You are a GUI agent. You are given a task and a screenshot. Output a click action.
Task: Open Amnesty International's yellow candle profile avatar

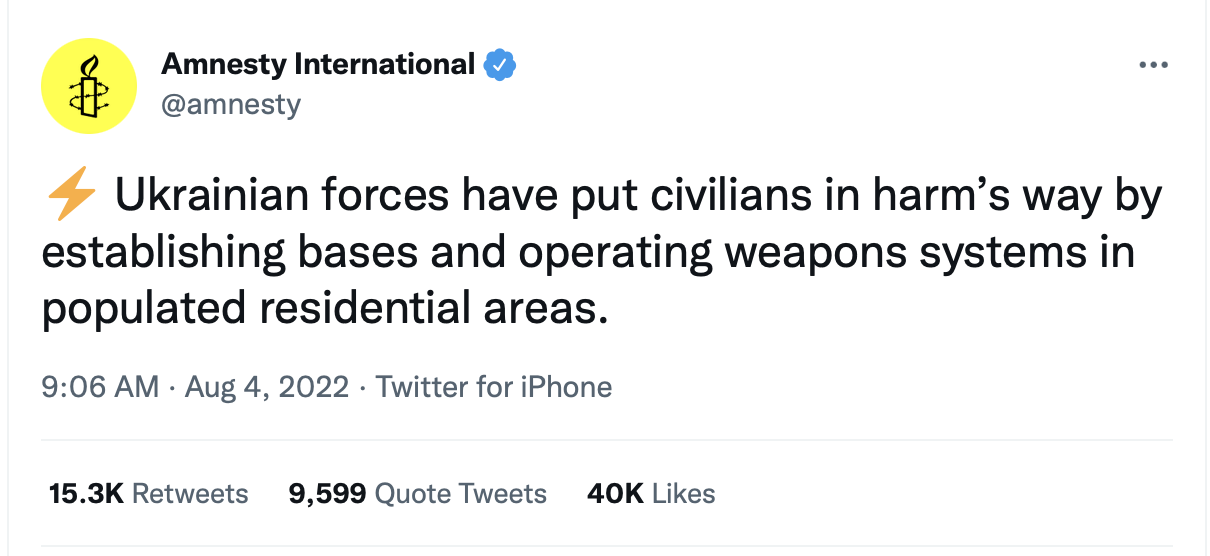pyautogui.click(x=88, y=87)
